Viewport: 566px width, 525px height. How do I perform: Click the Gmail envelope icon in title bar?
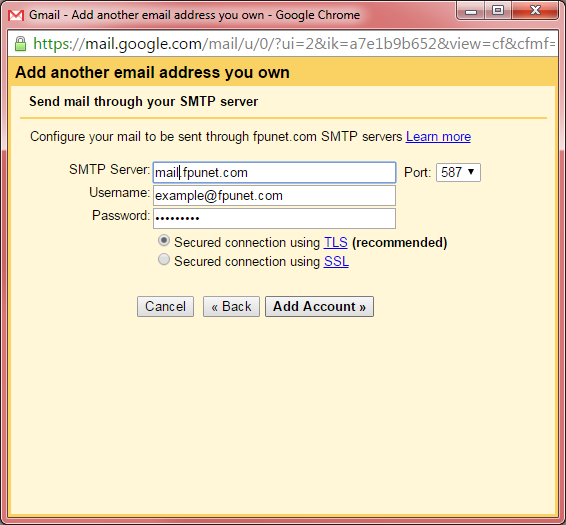click(x=16, y=15)
